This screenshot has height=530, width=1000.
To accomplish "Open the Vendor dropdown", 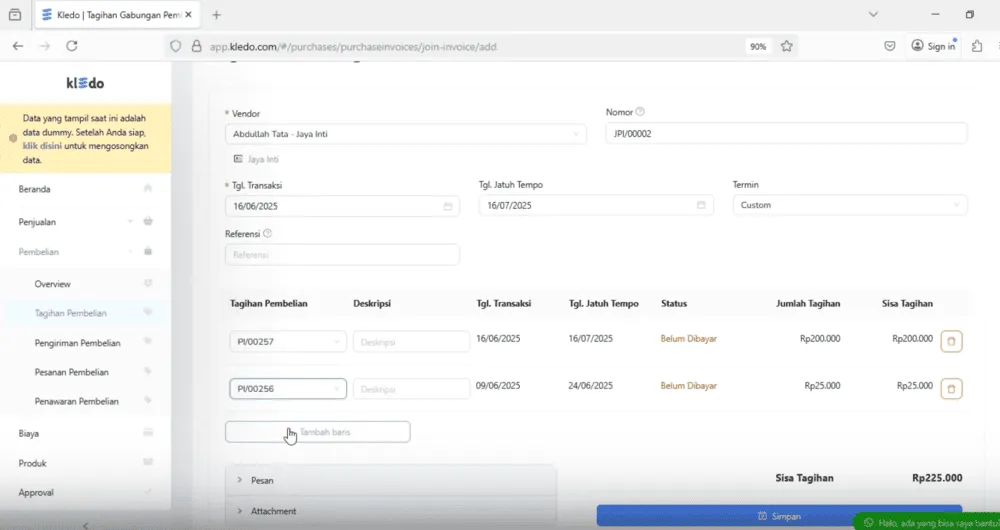I will 406,134.
